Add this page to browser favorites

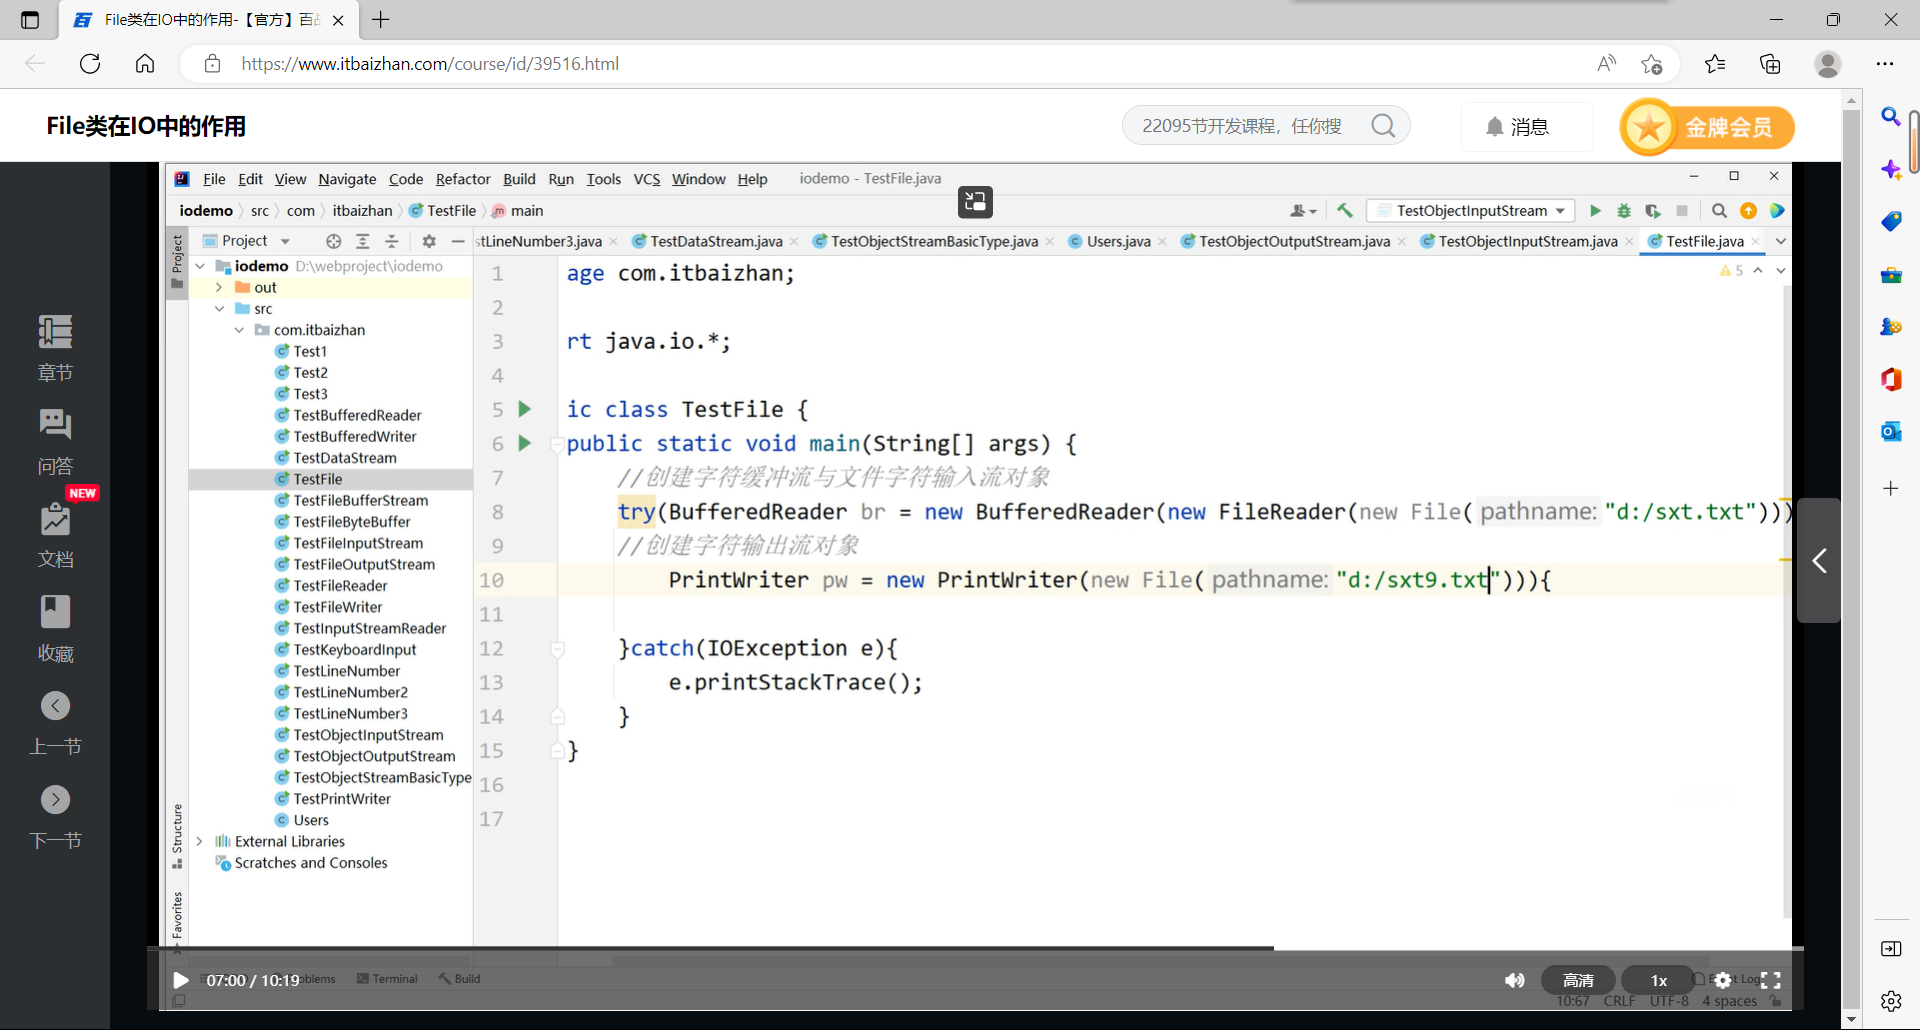tap(1651, 64)
